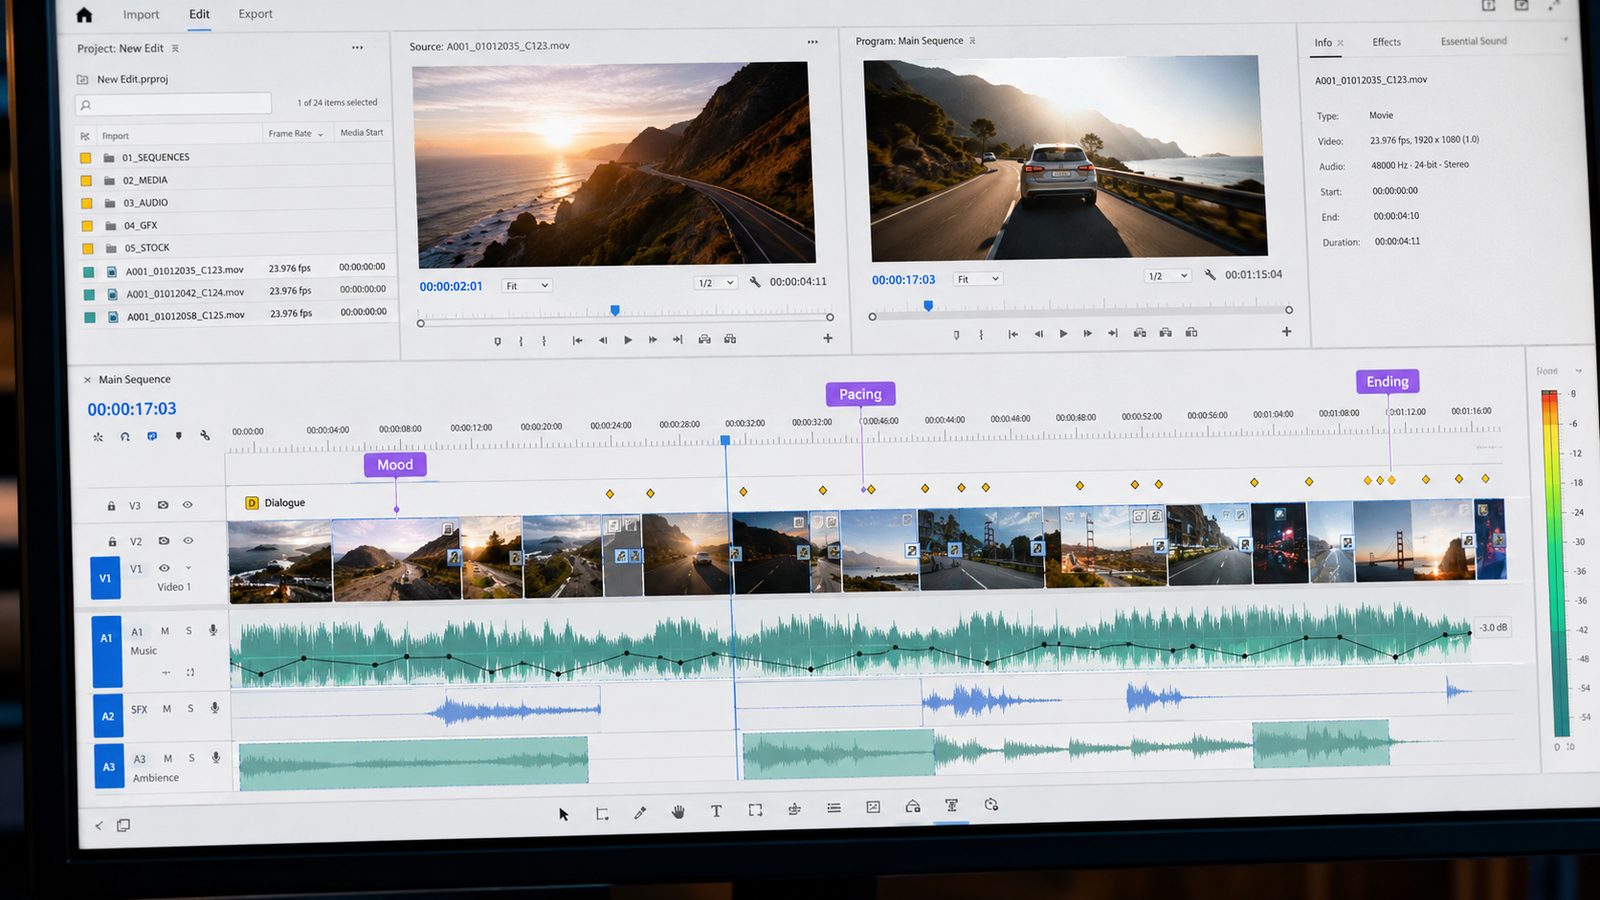Toggle lock on the V3 track
Image resolution: width=1600 pixels, height=900 pixels.
tap(111, 506)
